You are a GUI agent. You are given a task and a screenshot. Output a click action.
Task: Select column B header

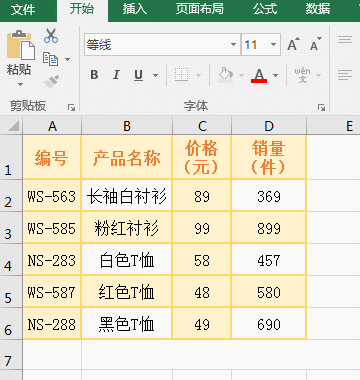pos(127,126)
